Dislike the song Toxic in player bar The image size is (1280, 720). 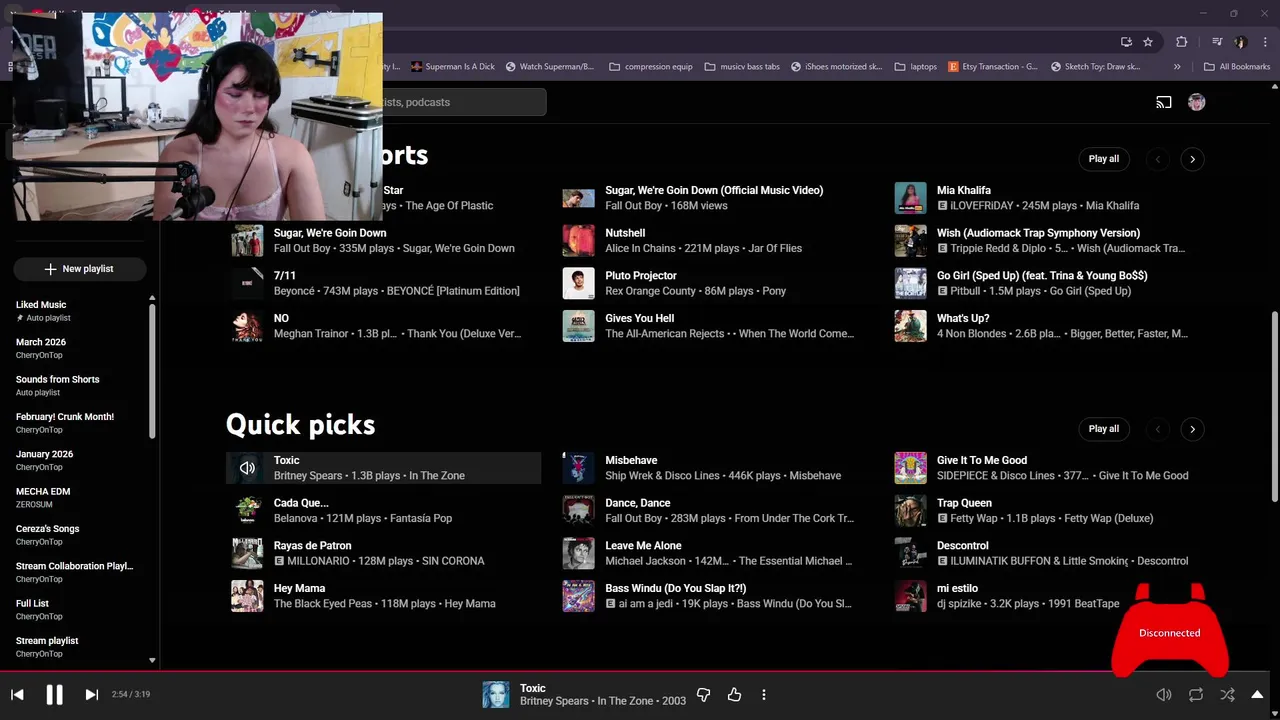pyautogui.click(x=703, y=694)
